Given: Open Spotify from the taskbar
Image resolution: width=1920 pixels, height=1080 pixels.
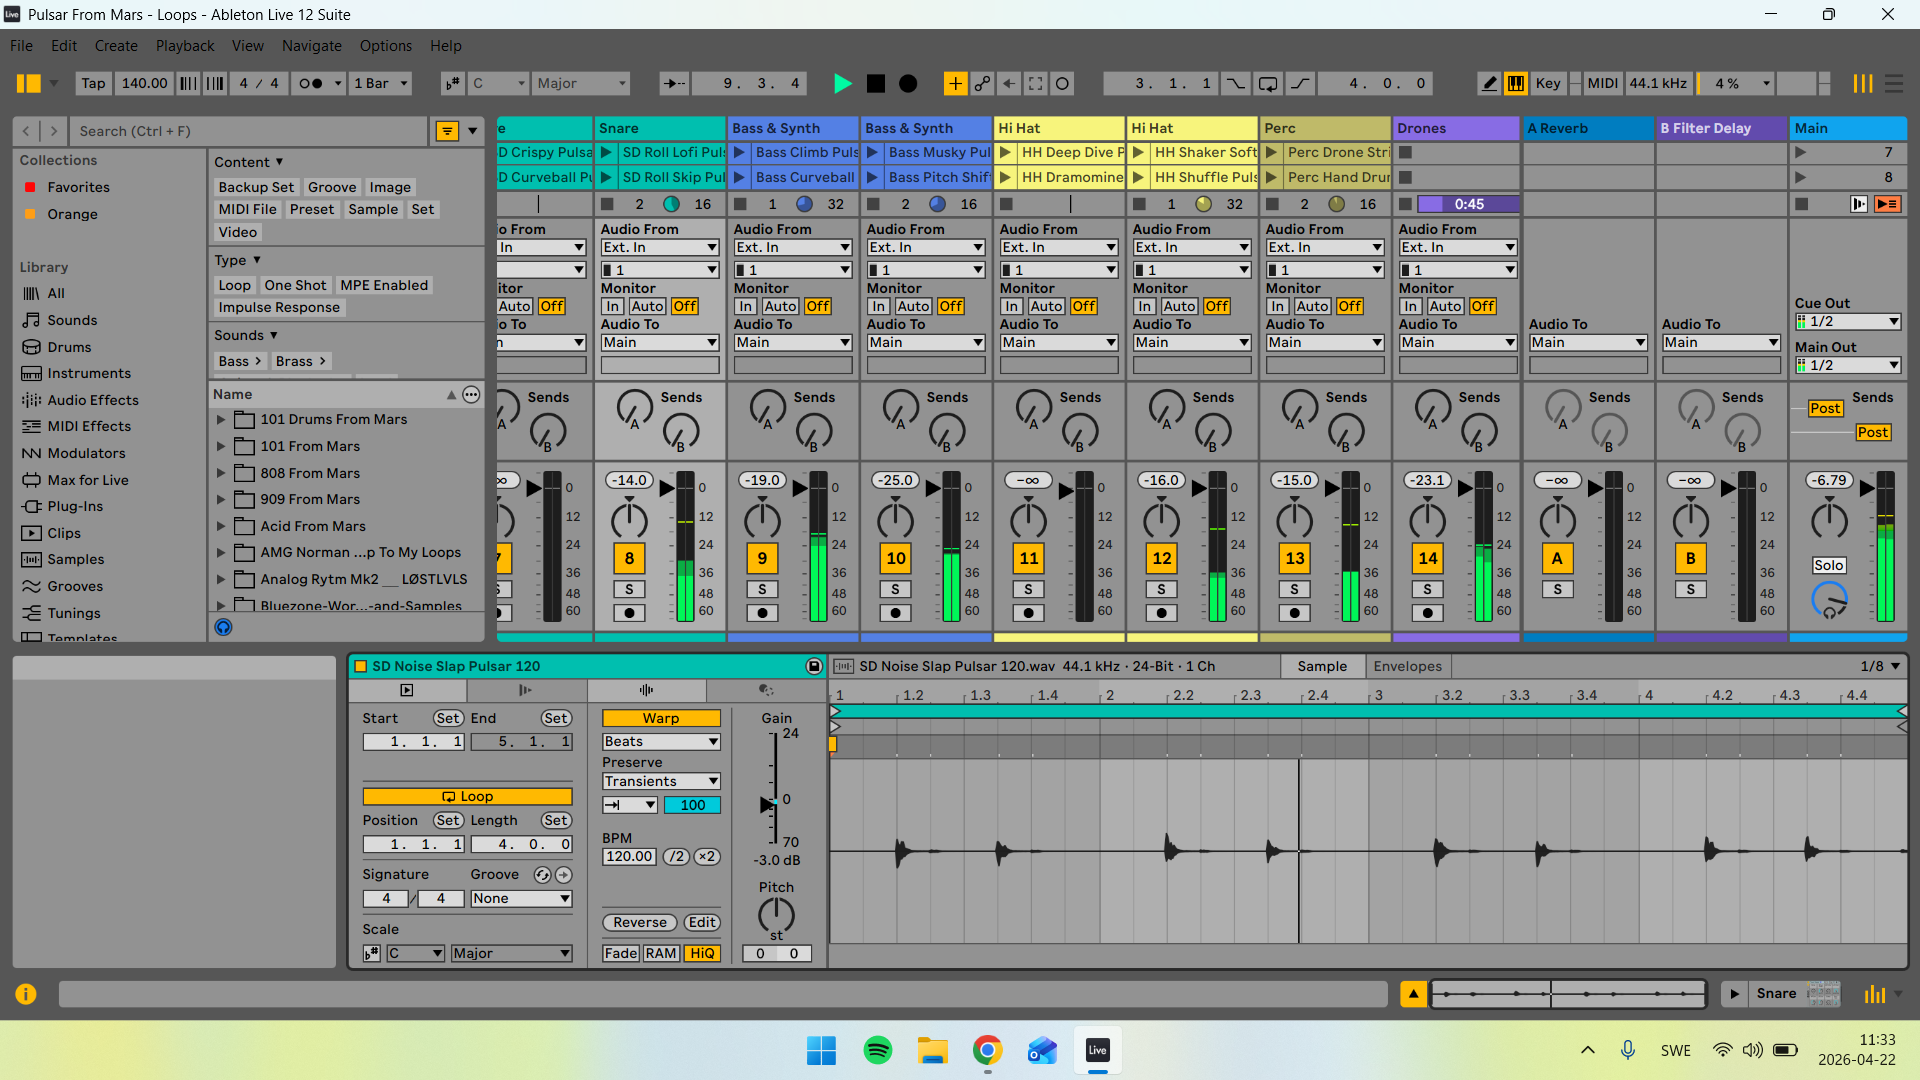Looking at the screenshot, I should pyautogui.click(x=877, y=1051).
